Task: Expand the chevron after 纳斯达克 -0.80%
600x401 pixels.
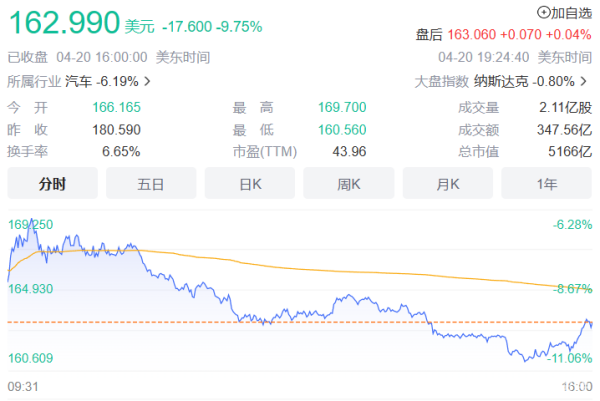Action: point(587,81)
